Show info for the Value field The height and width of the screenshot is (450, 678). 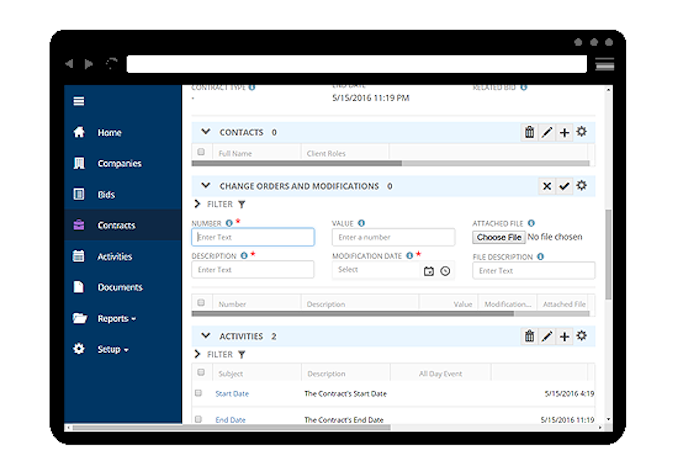click(361, 223)
